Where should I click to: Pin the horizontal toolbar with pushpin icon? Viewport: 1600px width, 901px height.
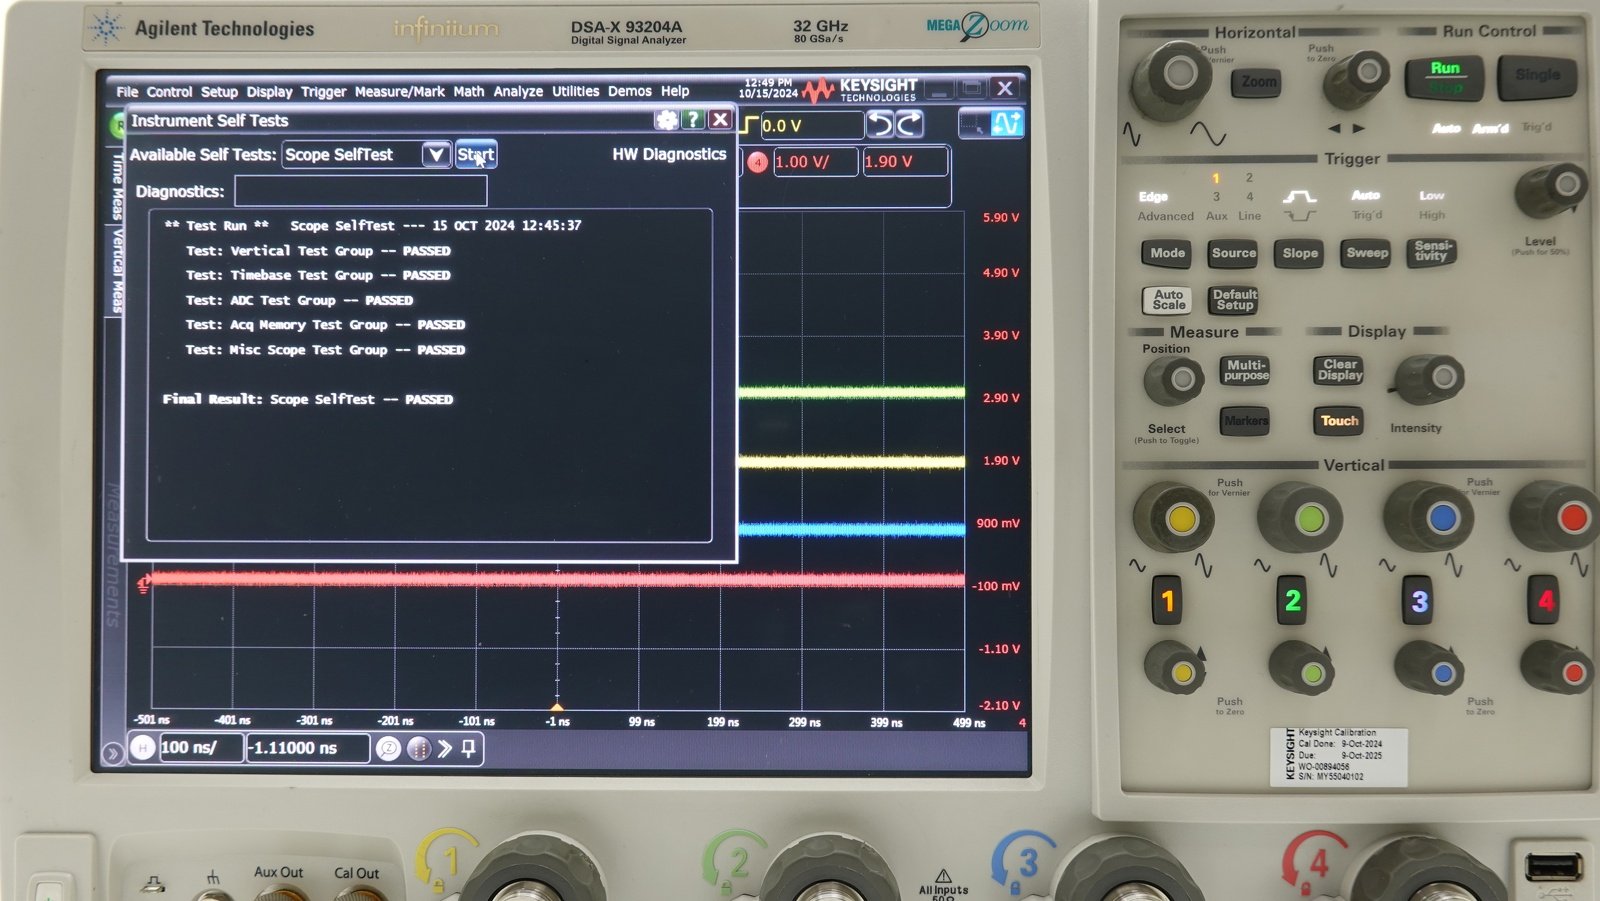pyautogui.click(x=468, y=748)
